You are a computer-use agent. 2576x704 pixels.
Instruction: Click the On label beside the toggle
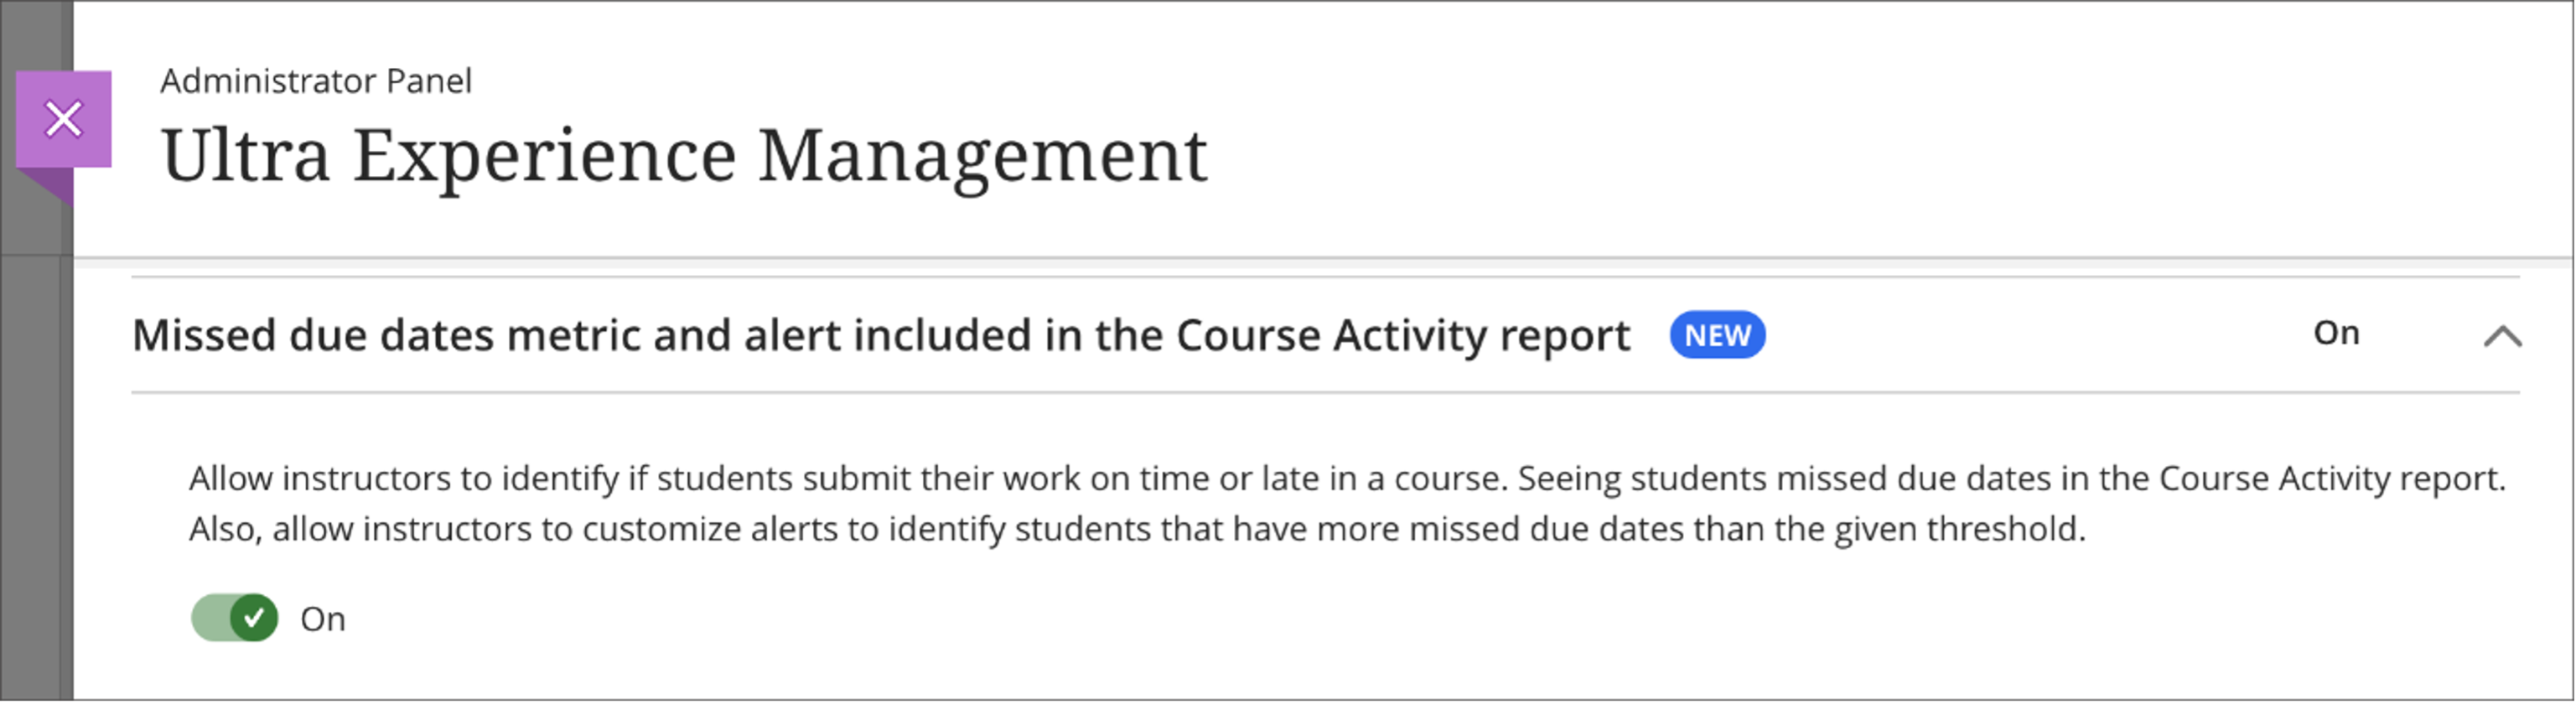click(323, 620)
